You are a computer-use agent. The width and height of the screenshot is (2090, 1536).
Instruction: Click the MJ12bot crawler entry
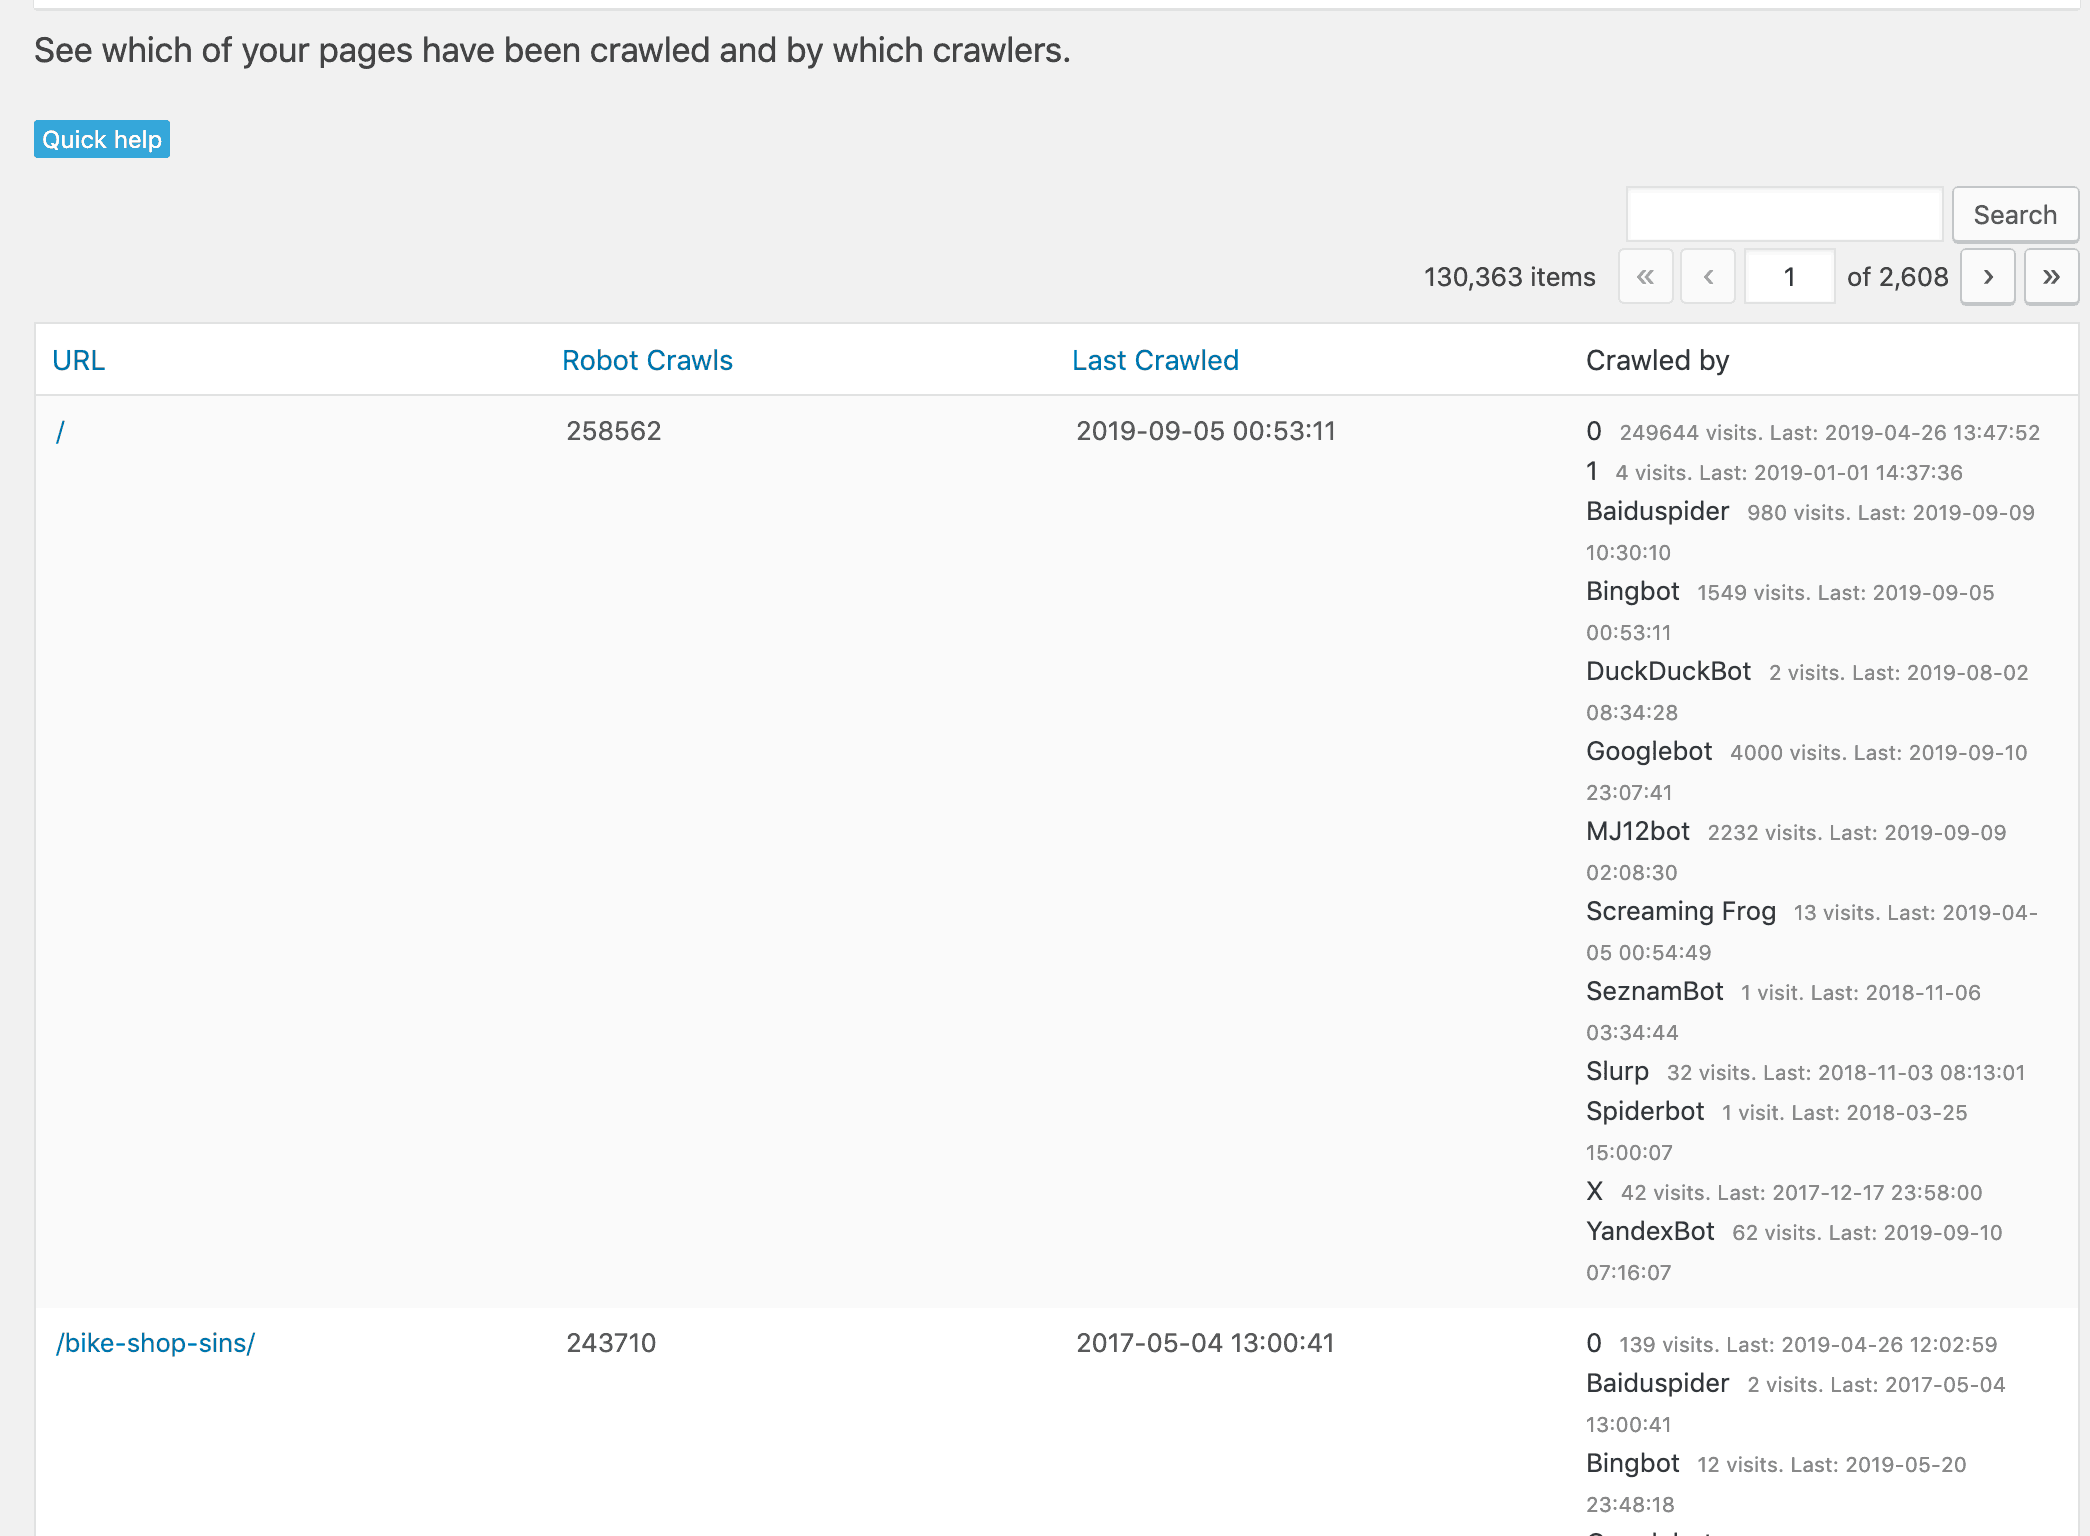coord(1796,851)
